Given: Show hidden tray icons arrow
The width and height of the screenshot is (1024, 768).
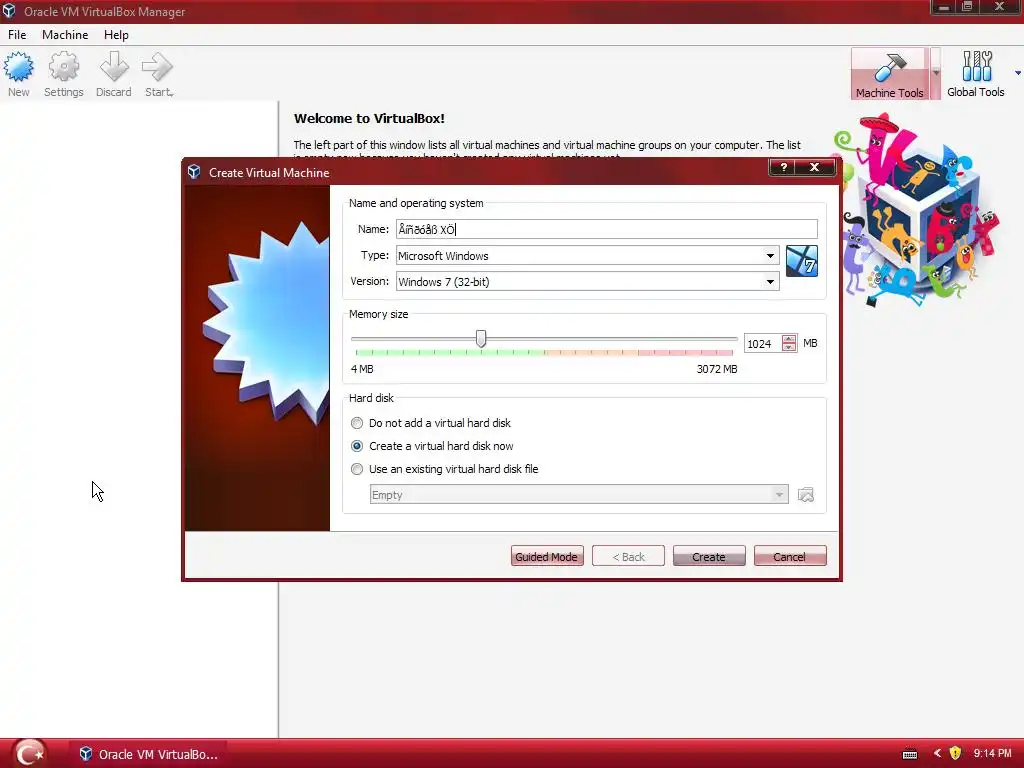Looking at the screenshot, I should (937, 754).
